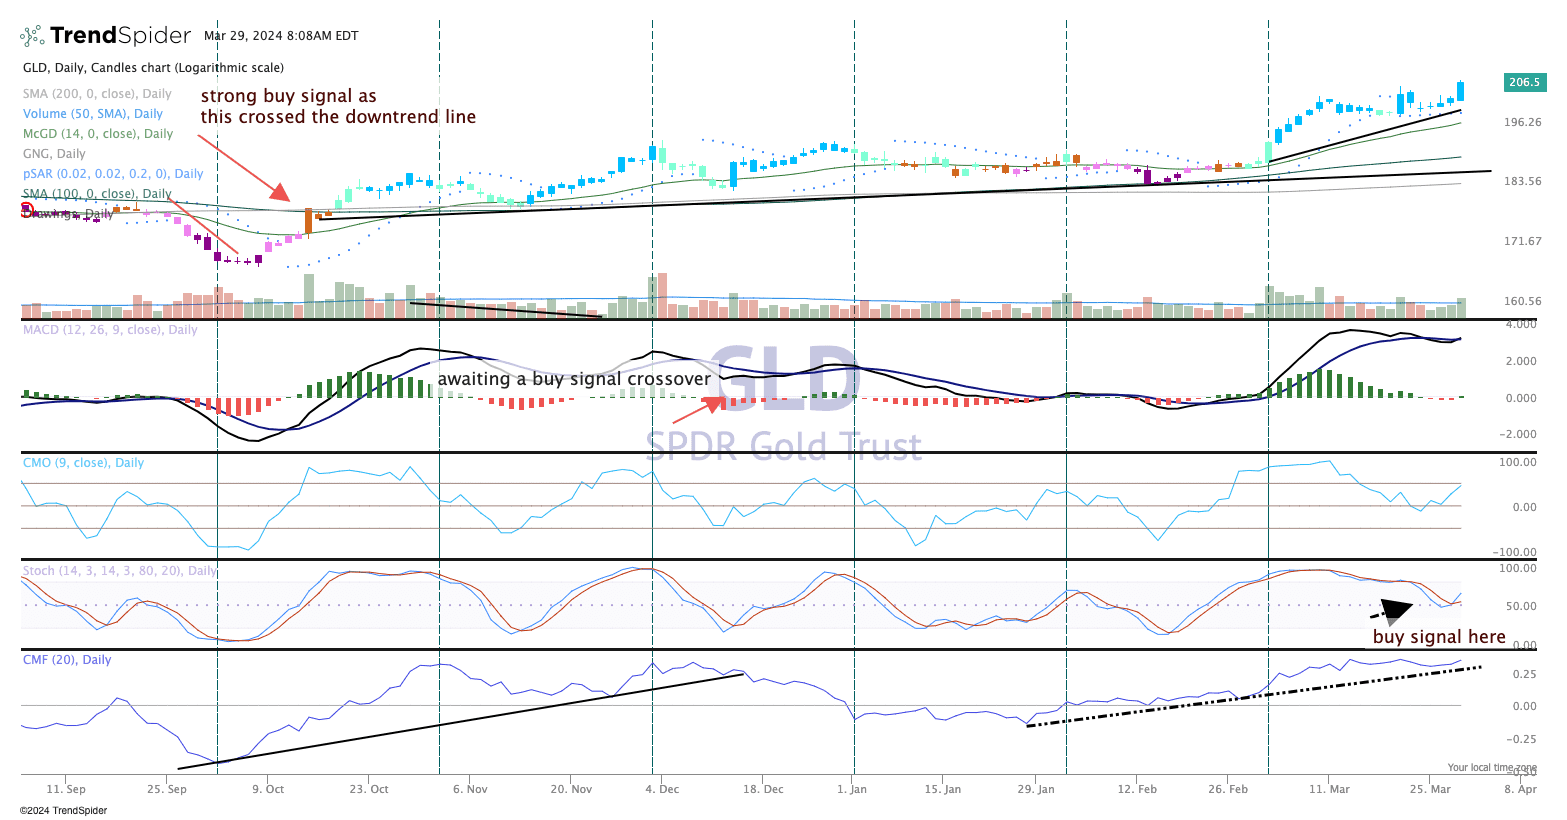This screenshot has width=1567, height=820.
Task: Click the Stoch (14, 3, 14, 3, 80, 20) label
Action: (x=120, y=571)
